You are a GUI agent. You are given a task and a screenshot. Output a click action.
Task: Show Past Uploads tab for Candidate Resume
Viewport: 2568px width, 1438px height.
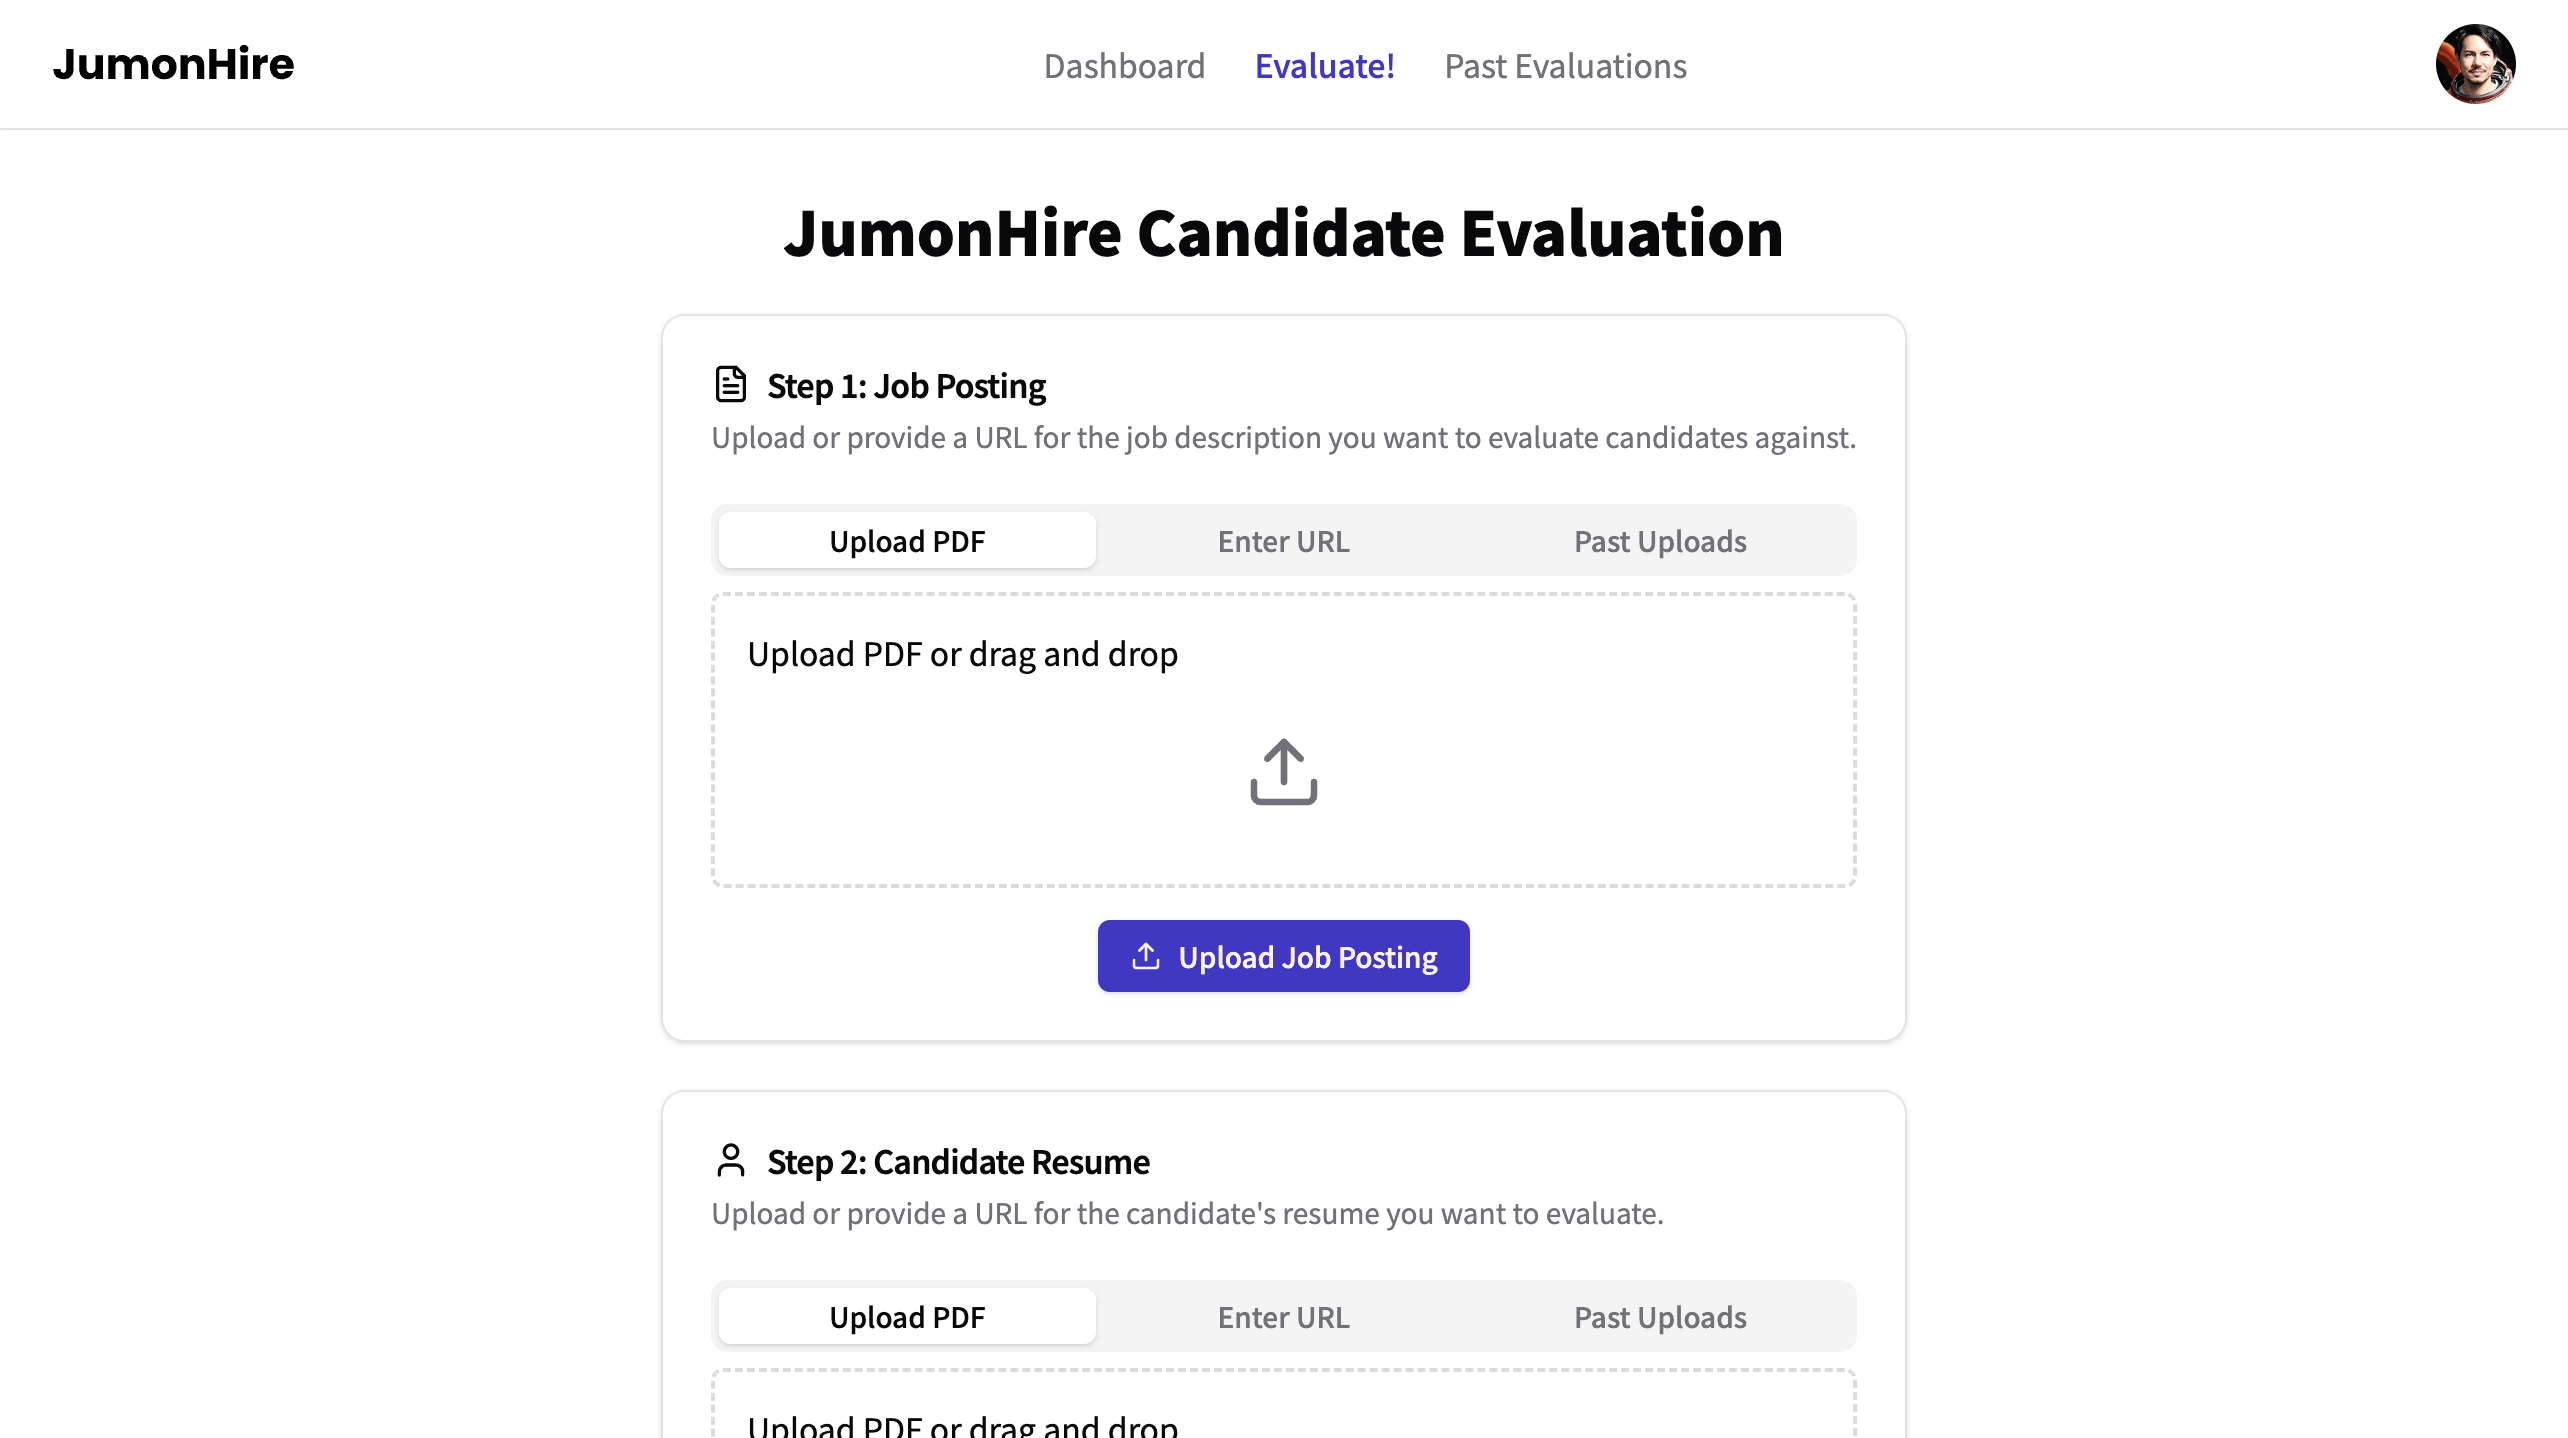[x=1660, y=1317]
